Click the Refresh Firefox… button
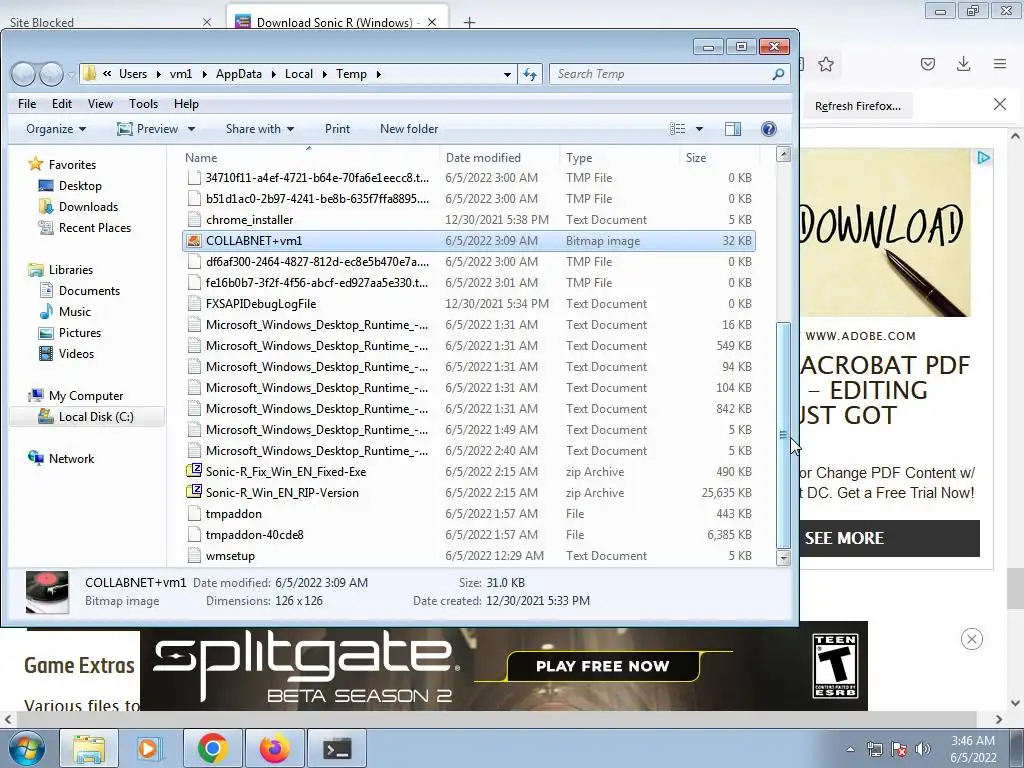The width and height of the screenshot is (1024, 768). (857, 106)
